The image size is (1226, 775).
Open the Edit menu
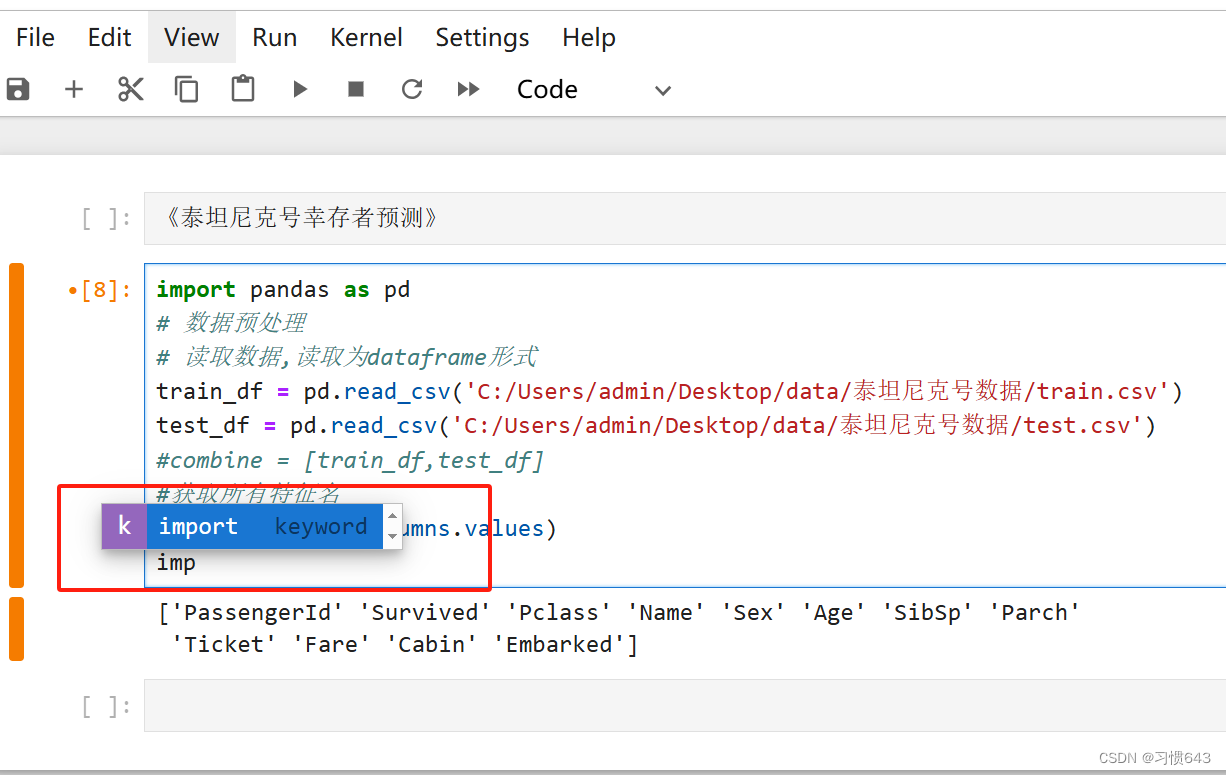[x=109, y=37]
